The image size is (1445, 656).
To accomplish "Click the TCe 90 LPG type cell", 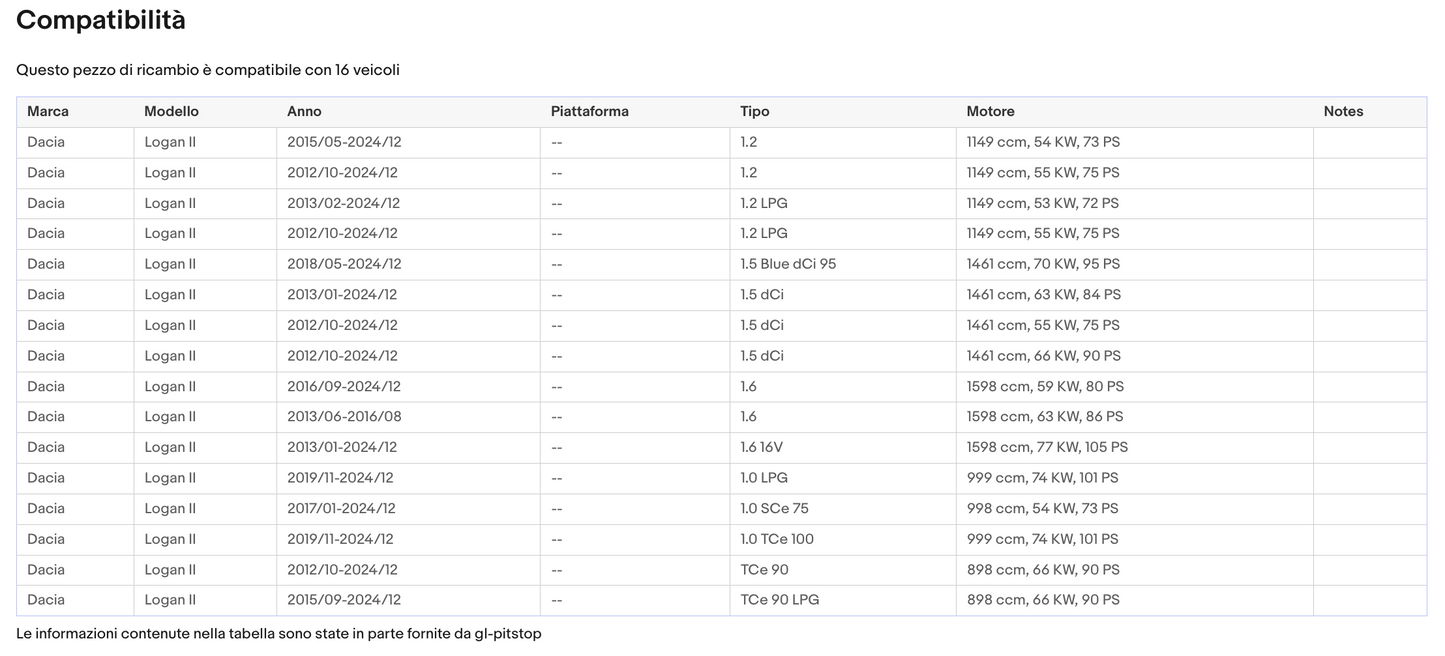I will point(779,600).
